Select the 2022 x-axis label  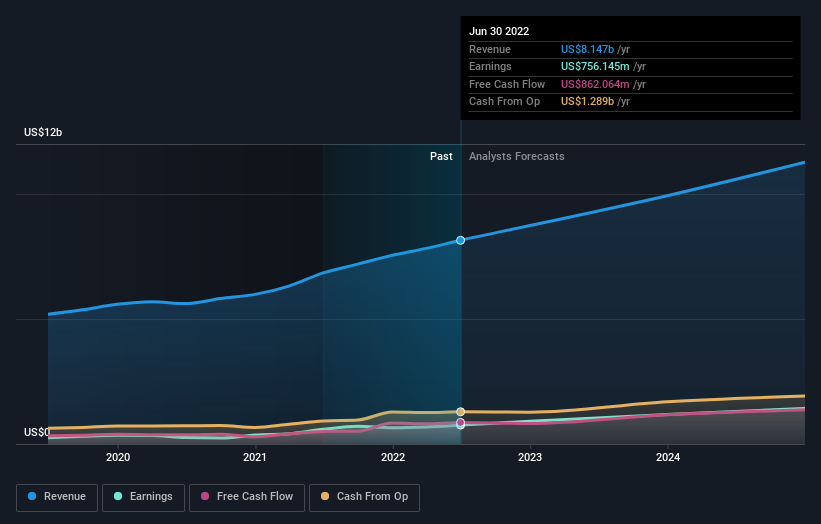click(x=393, y=457)
